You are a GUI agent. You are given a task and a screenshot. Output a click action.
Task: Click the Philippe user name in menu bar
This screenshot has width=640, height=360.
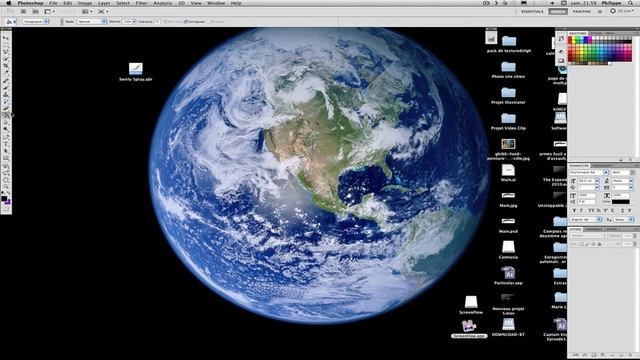click(612, 3)
